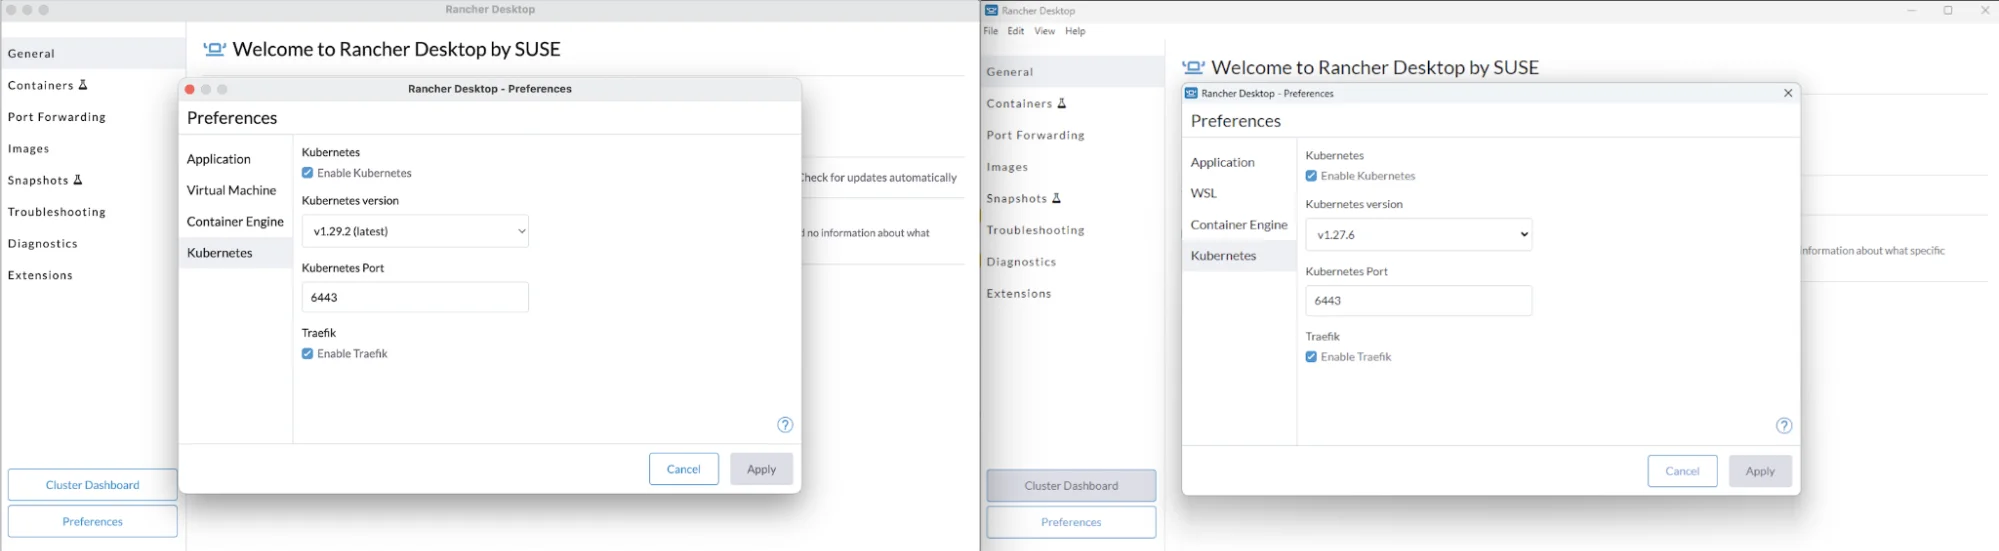
Task: Click the help icon in Windows Preferences dialog
Action: tap(1784, 426)
